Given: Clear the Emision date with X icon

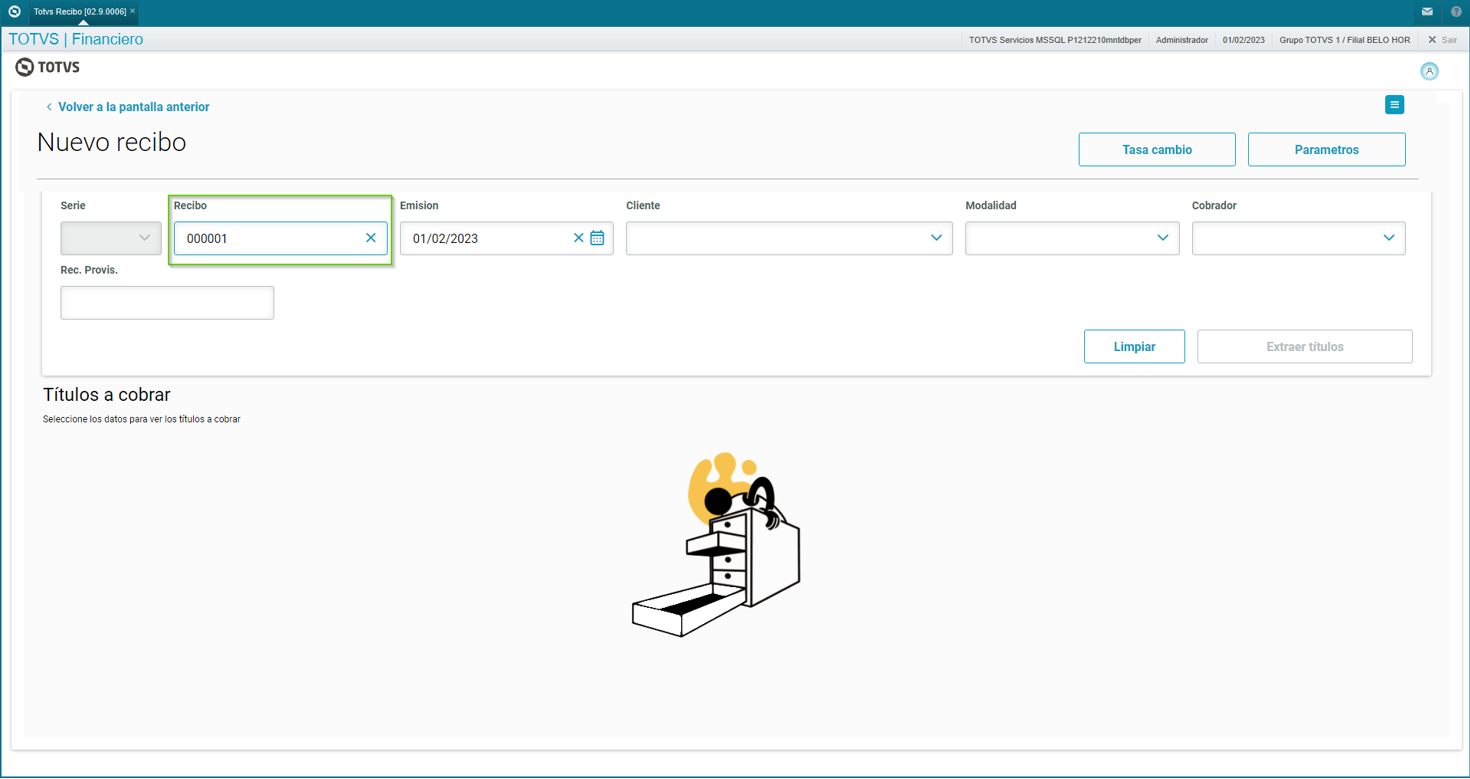Looking at the screenshot, I should [578, 238].
